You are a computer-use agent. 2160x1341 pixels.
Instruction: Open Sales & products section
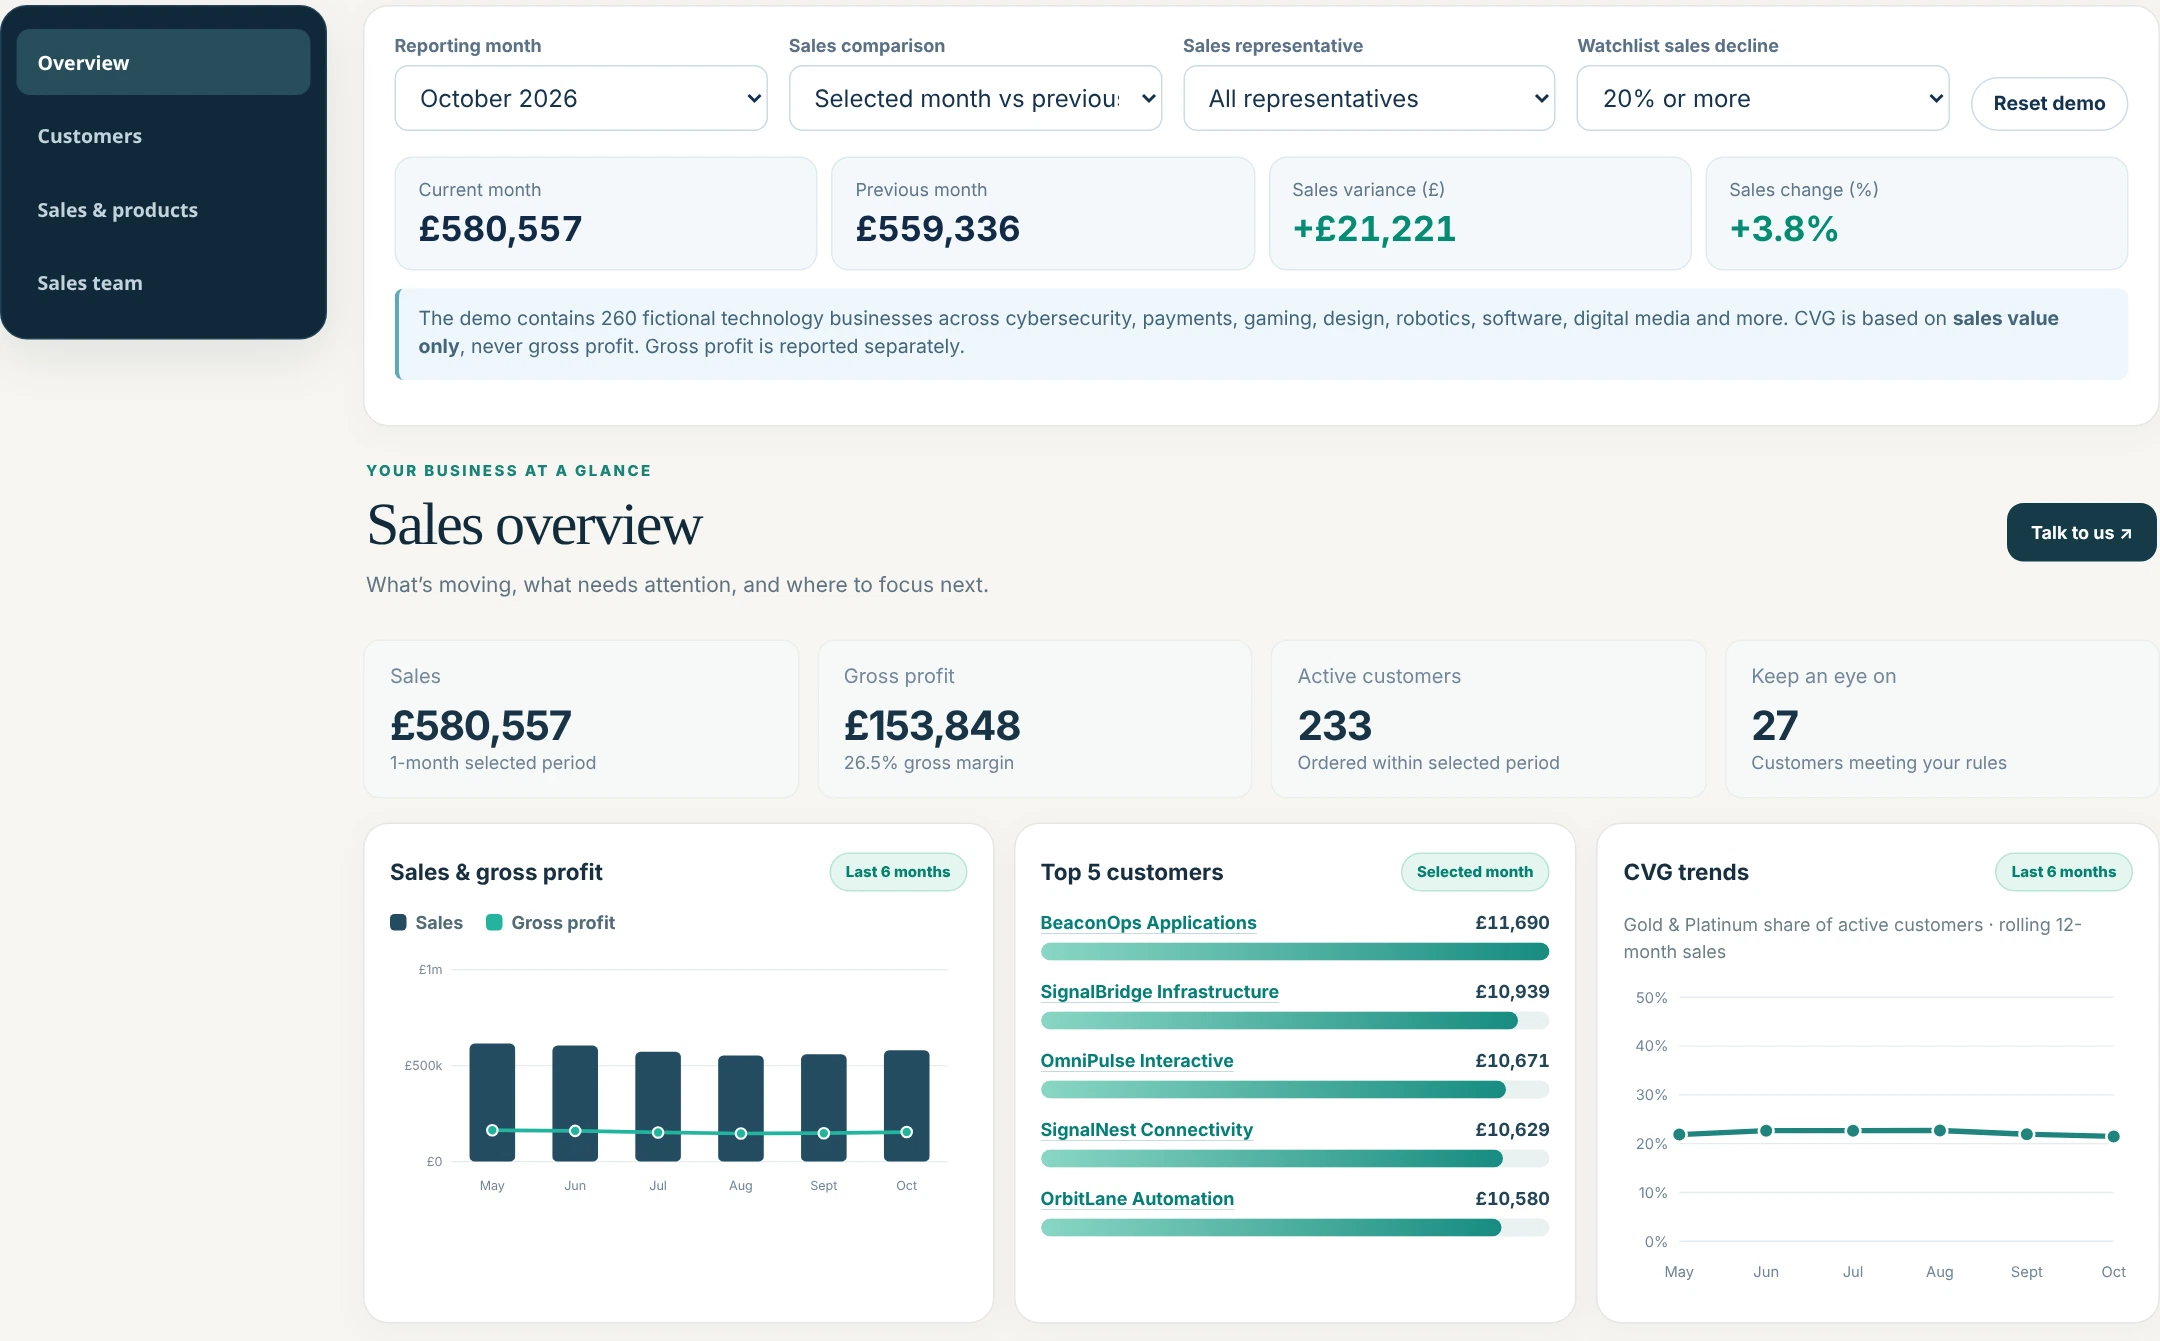tap(163, 210)
